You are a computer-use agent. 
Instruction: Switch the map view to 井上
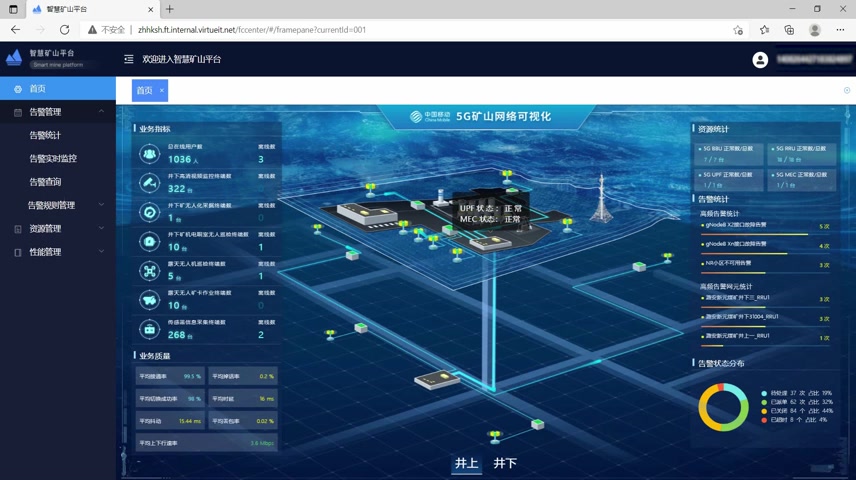coord(466,463)
